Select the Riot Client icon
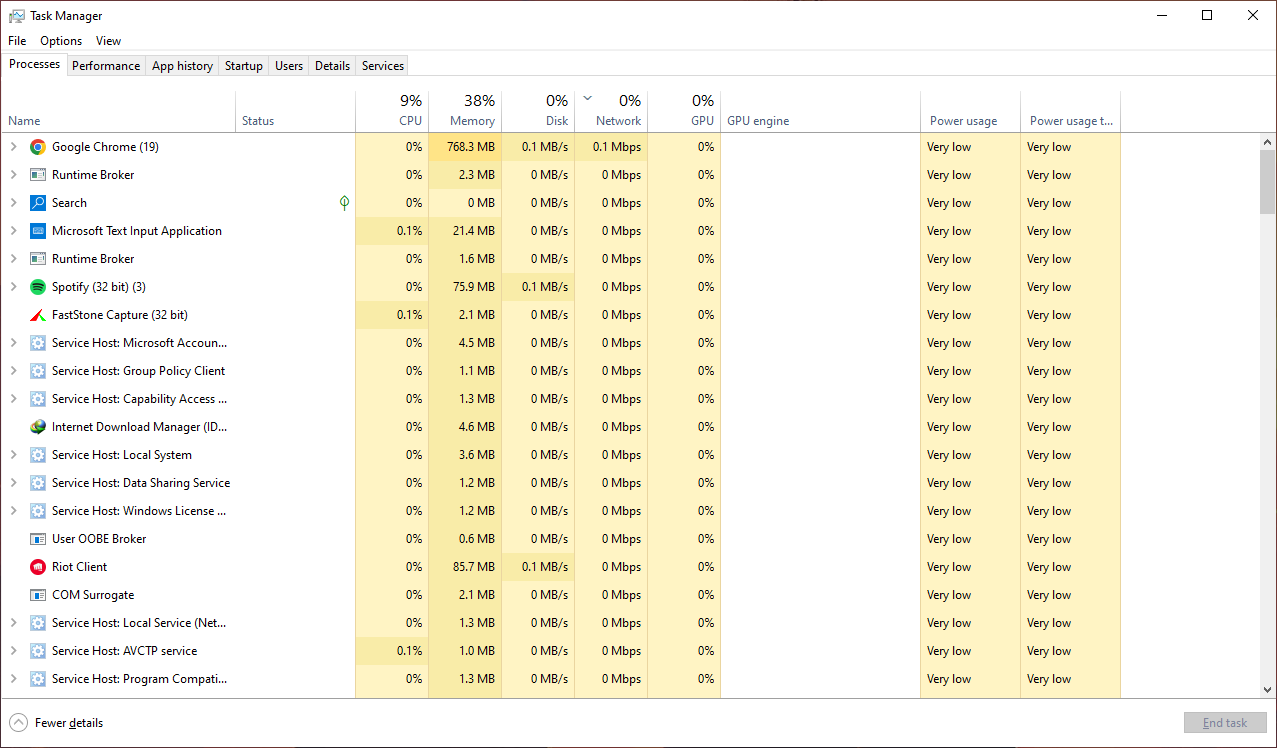Viewport: 1277px width, 748px height. point(37,566)
